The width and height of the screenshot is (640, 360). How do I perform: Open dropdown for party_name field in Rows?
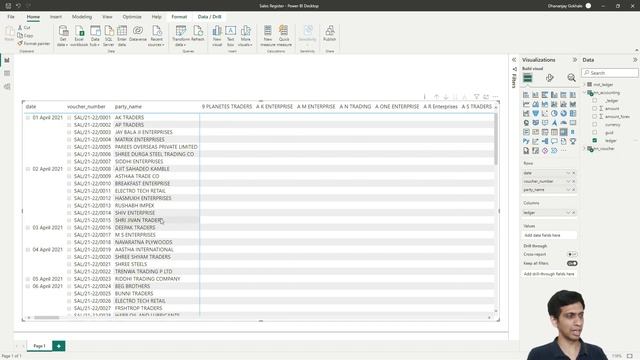[x=568, y=190]
